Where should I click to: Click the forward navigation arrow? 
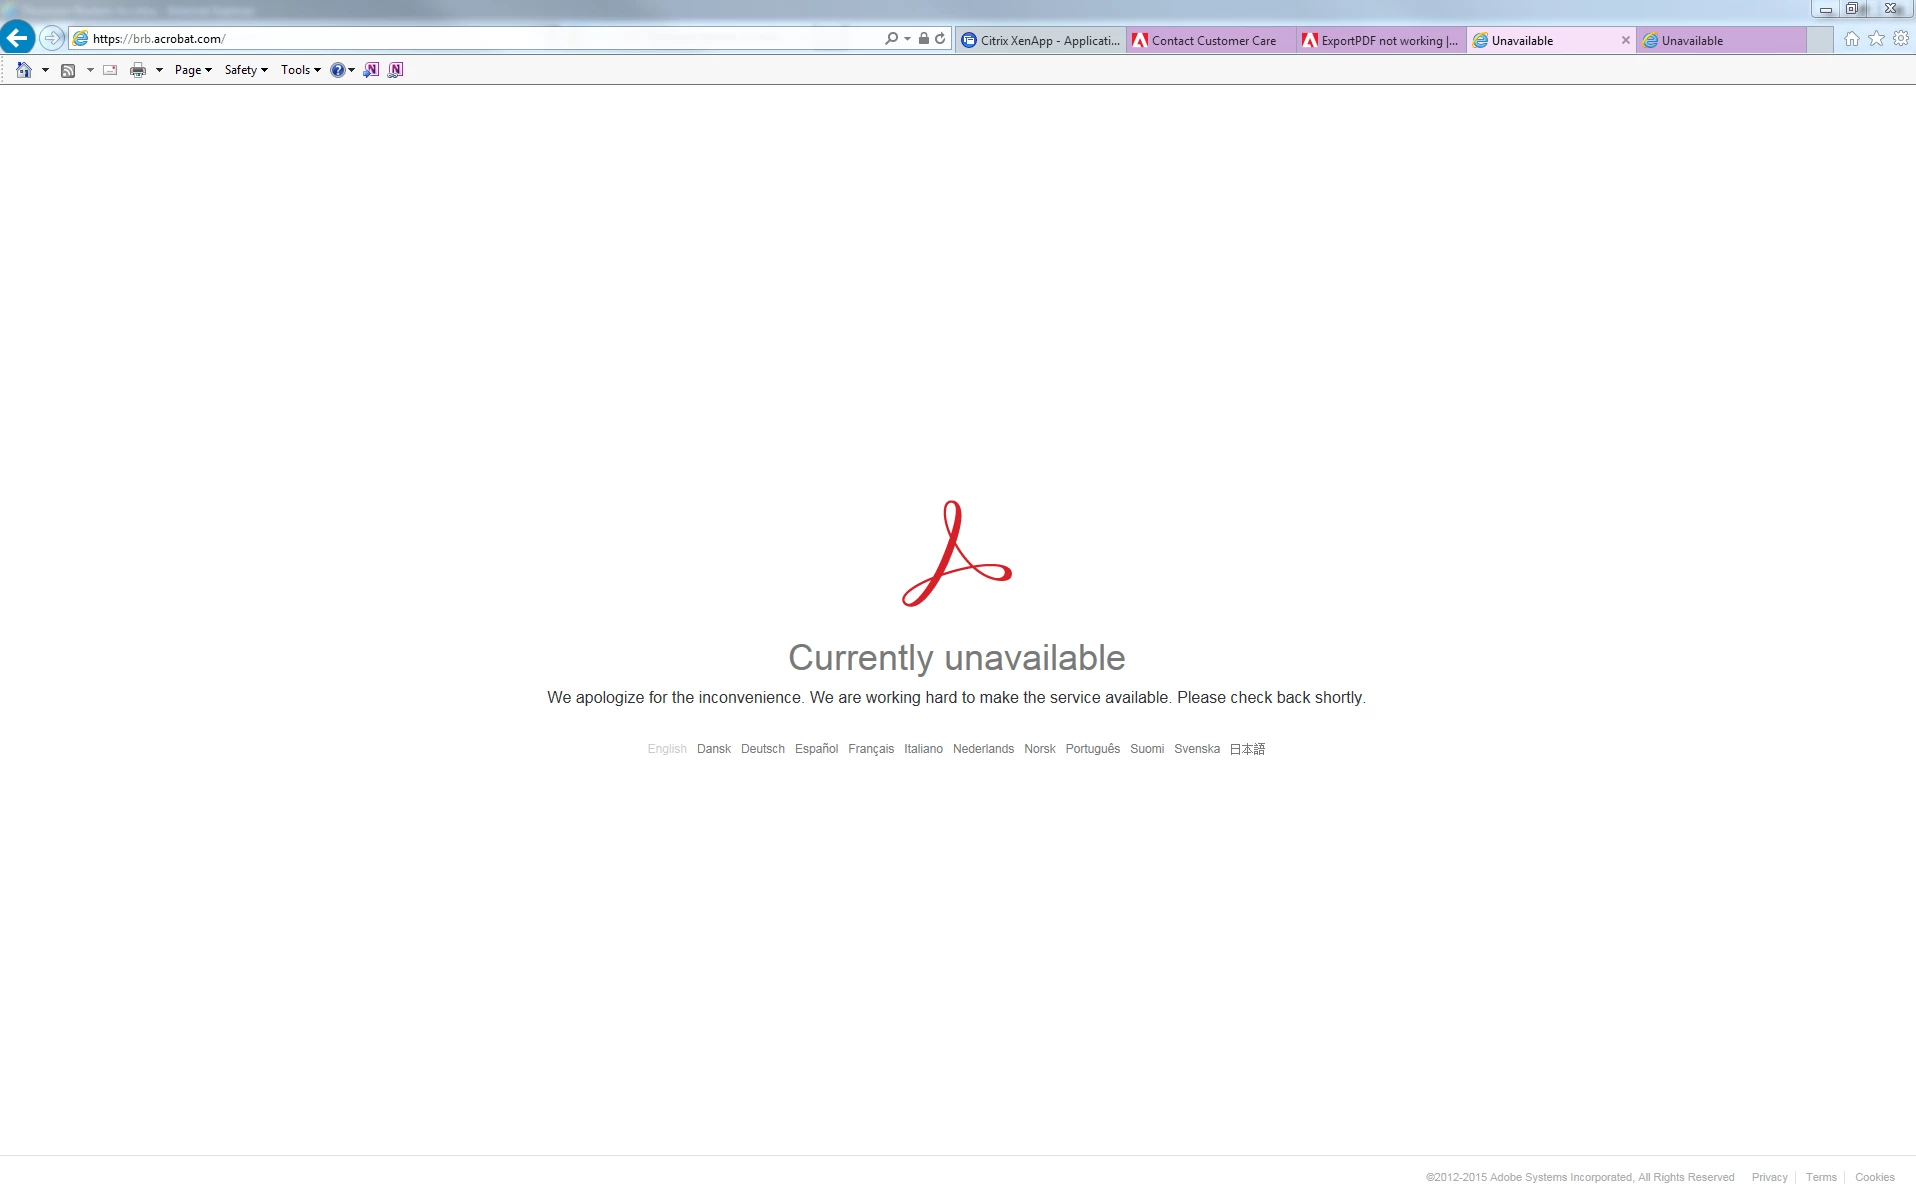(x=52, y=38)
